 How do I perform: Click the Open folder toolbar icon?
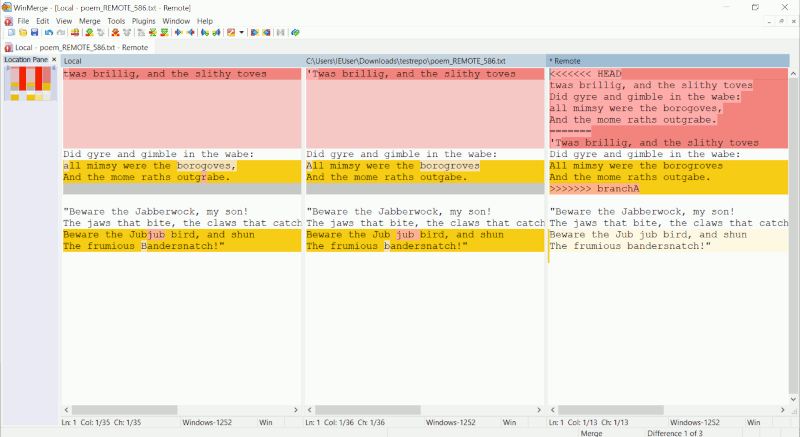pos(23,32)
